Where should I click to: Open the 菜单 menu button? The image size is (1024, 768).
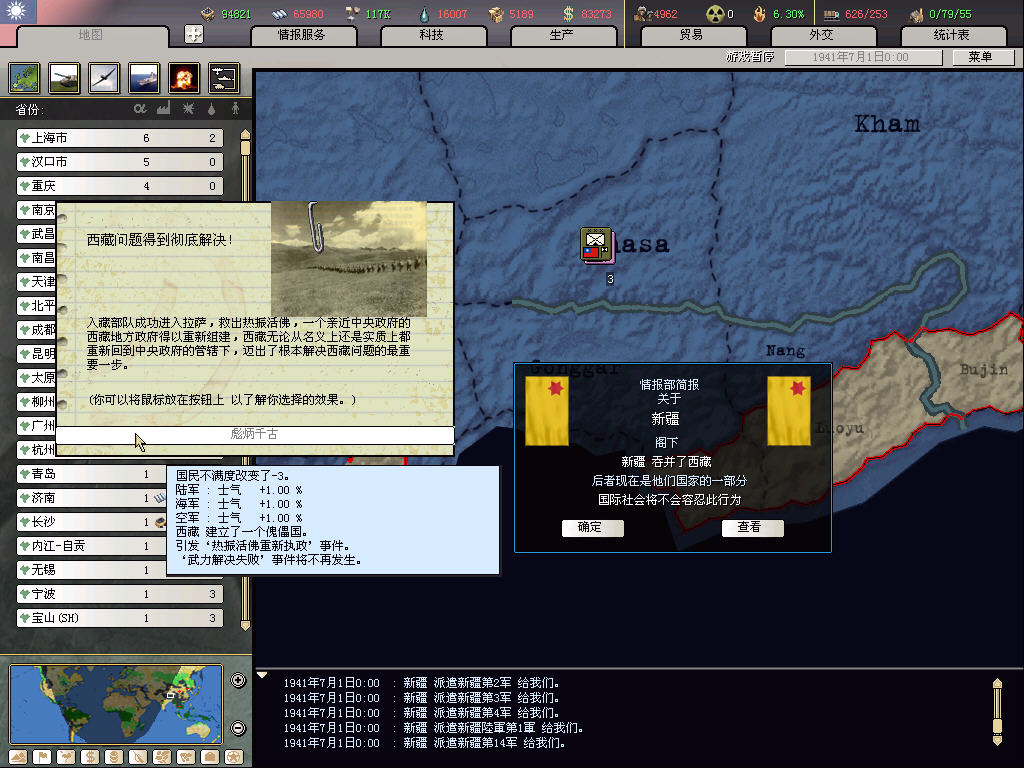980,57
